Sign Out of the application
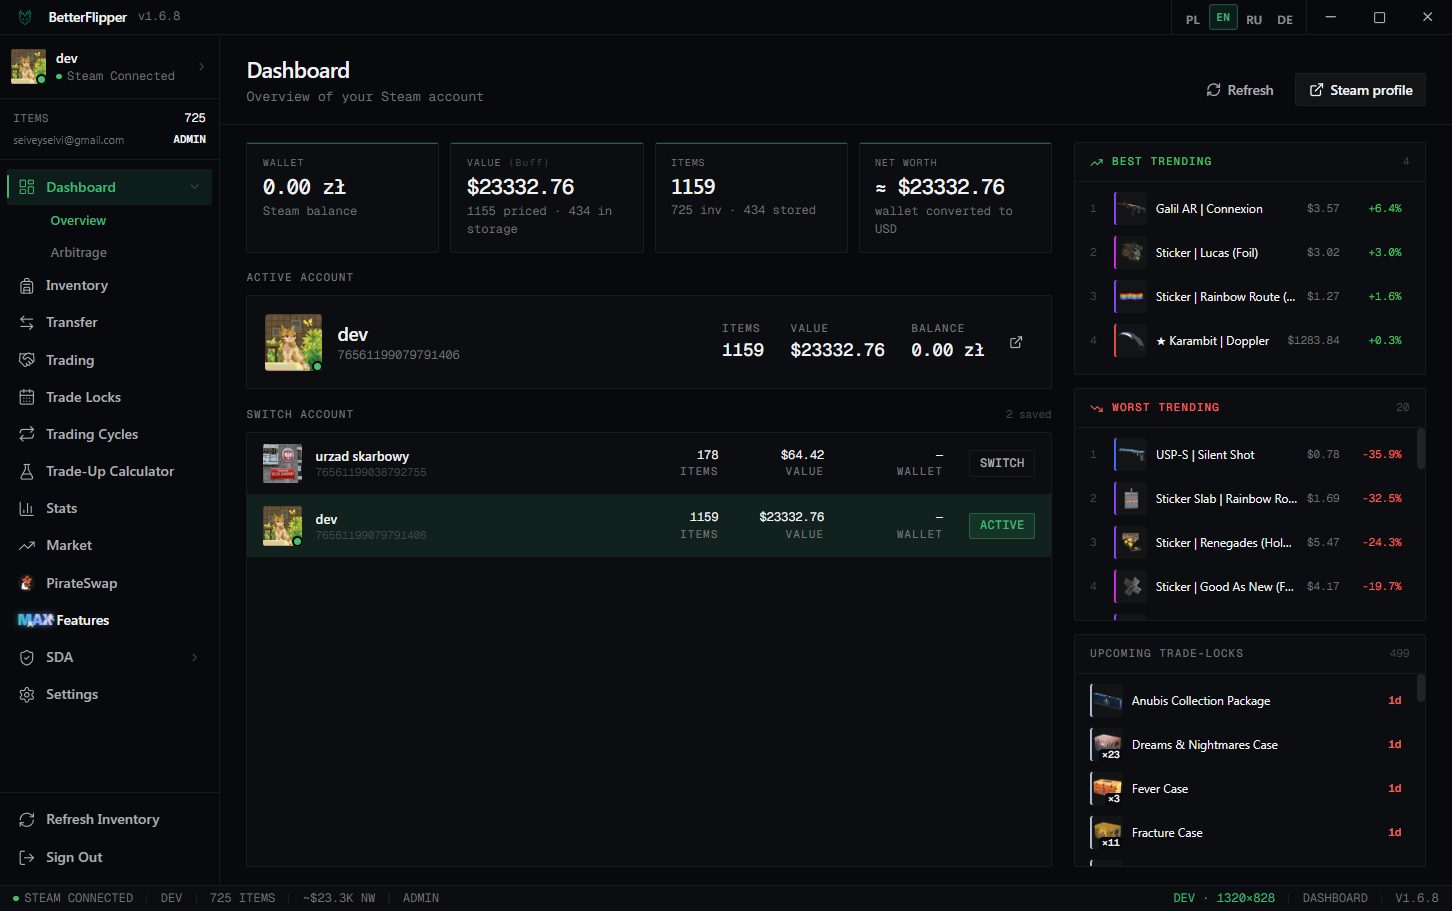Image resolution: width=1452 pixels, height=911 pixels. 109,857
